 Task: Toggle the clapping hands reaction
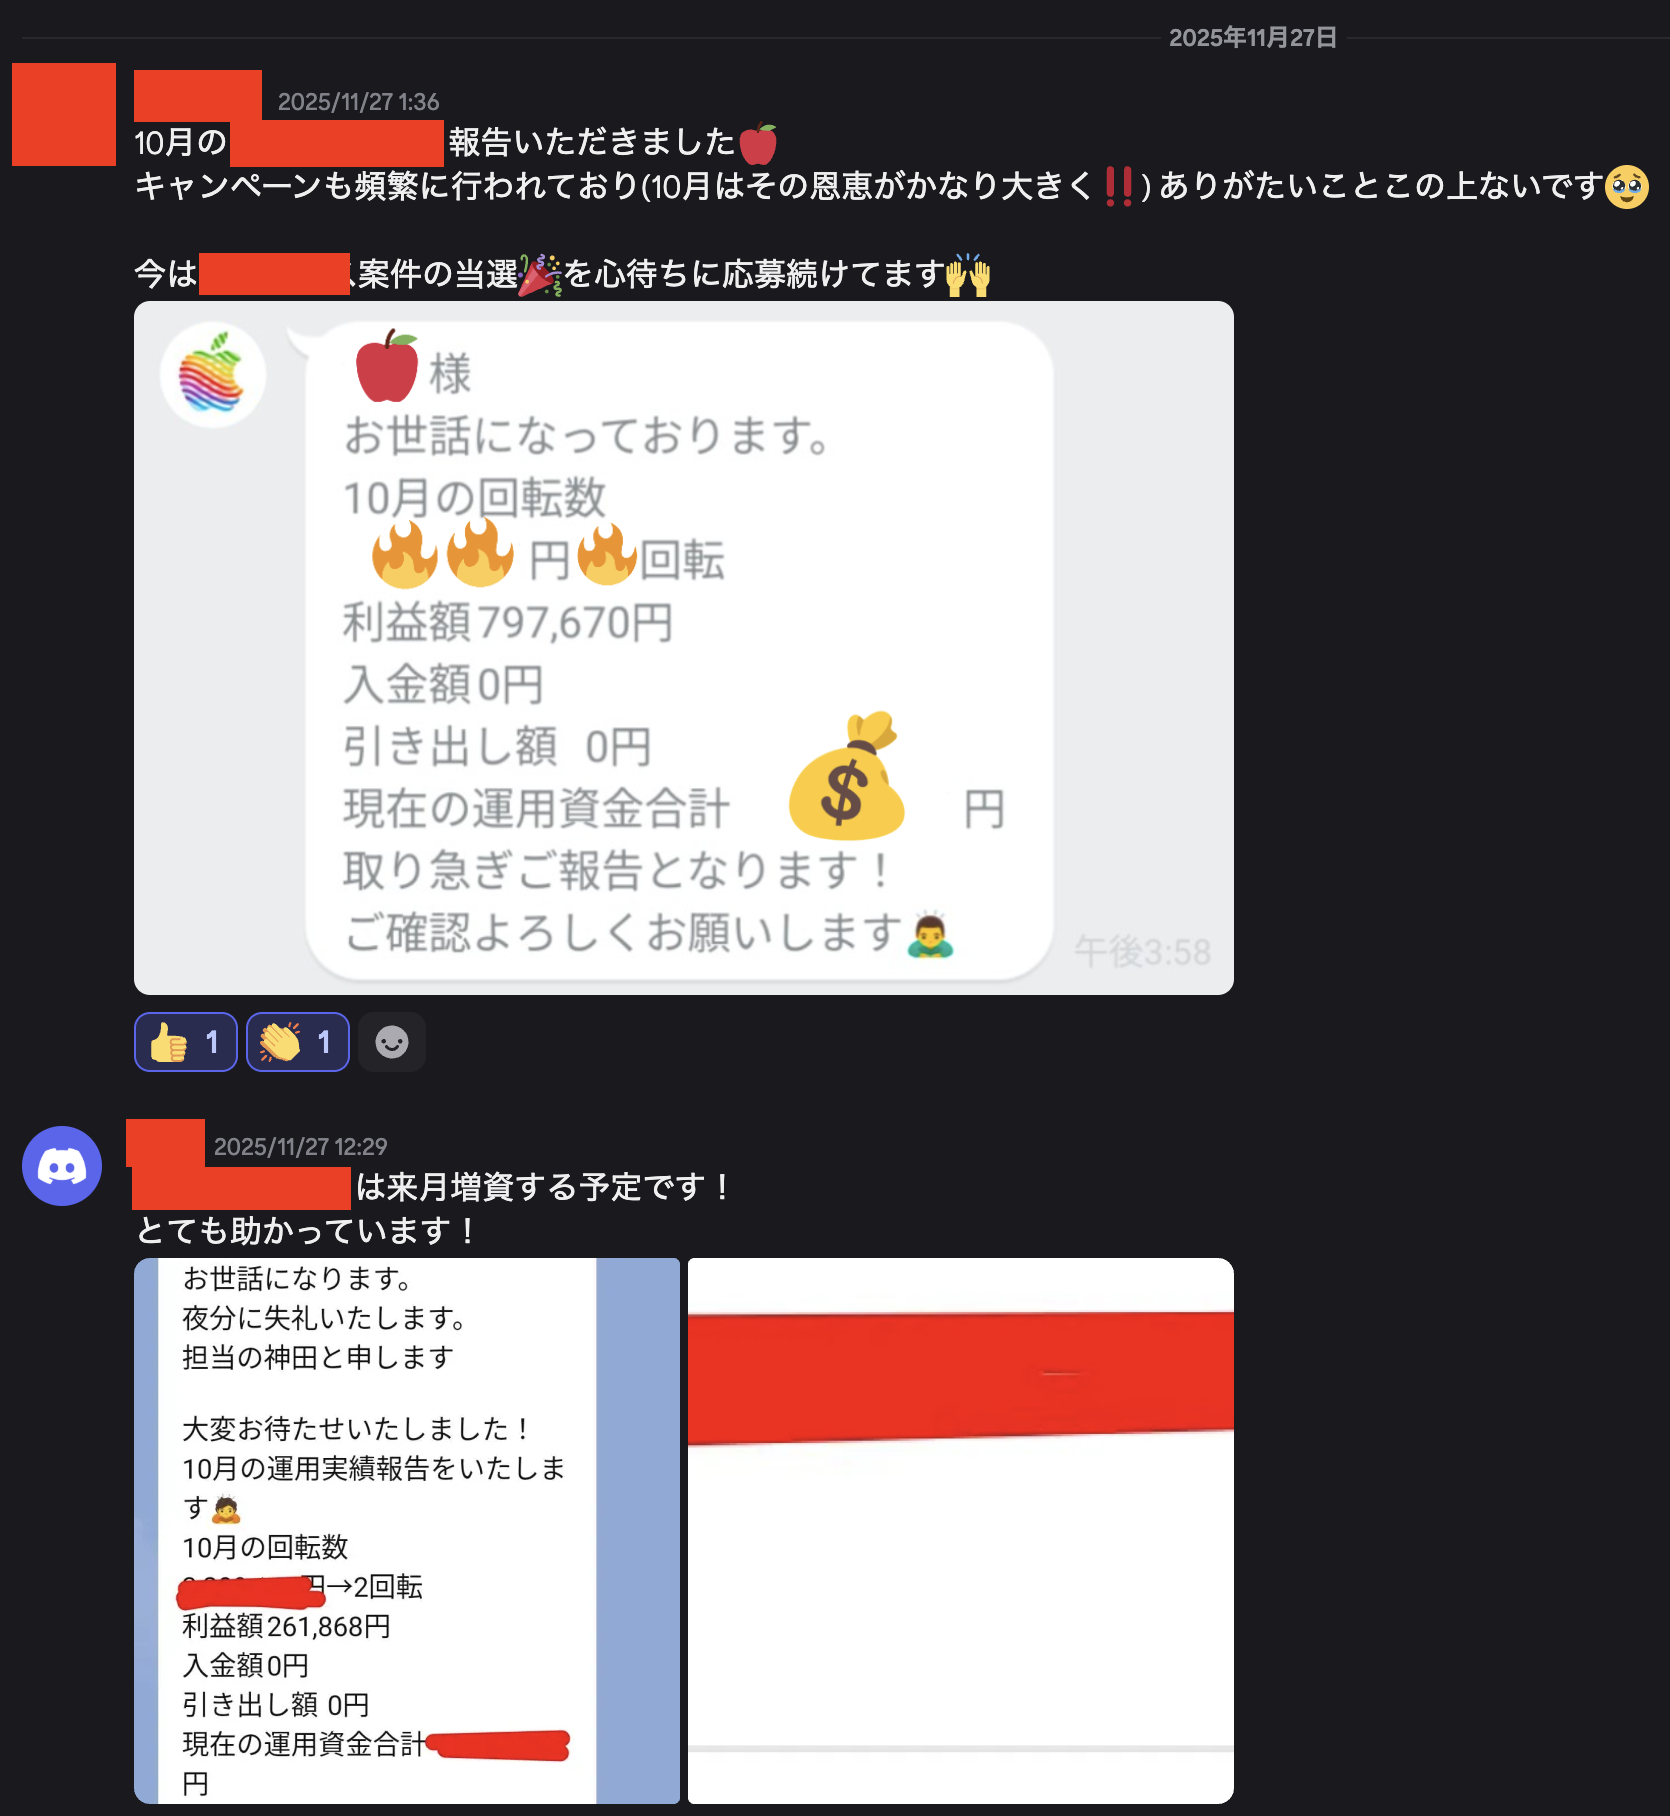(x=297, y=1042)
